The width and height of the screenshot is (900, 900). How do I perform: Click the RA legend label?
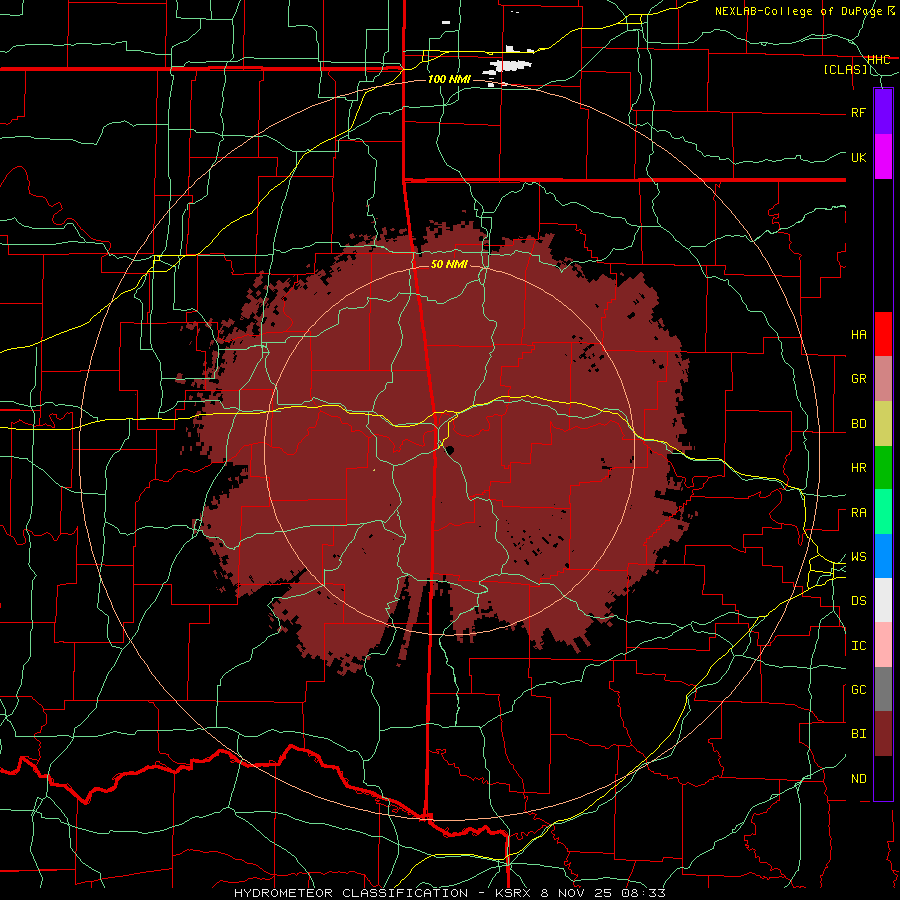click(x=858, y=513)
